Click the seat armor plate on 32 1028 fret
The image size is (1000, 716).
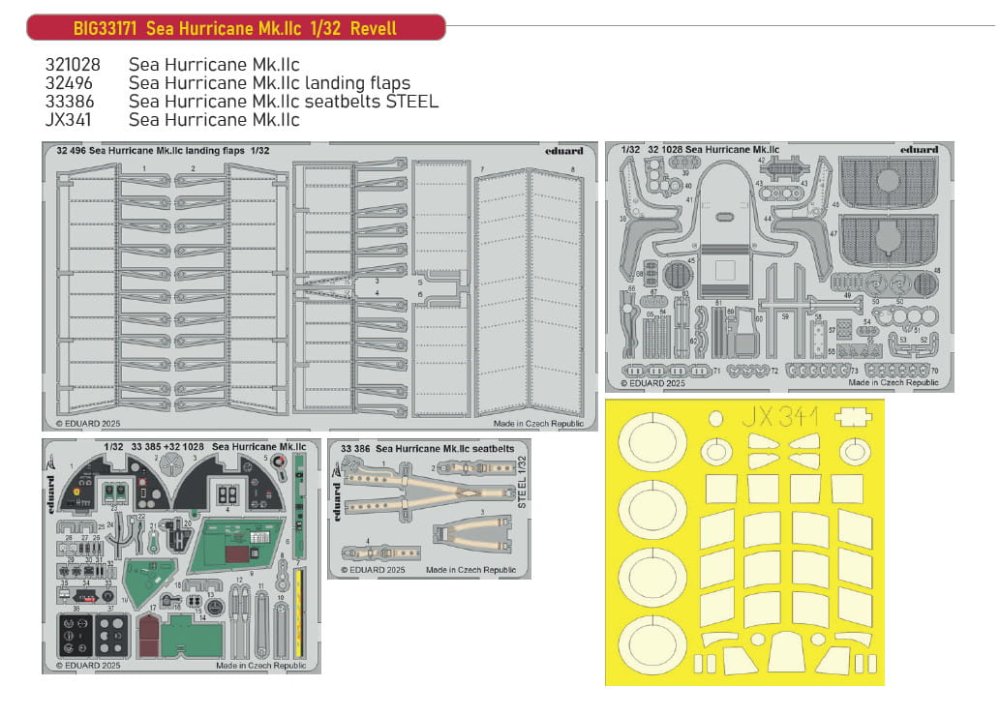click(724, 228)
